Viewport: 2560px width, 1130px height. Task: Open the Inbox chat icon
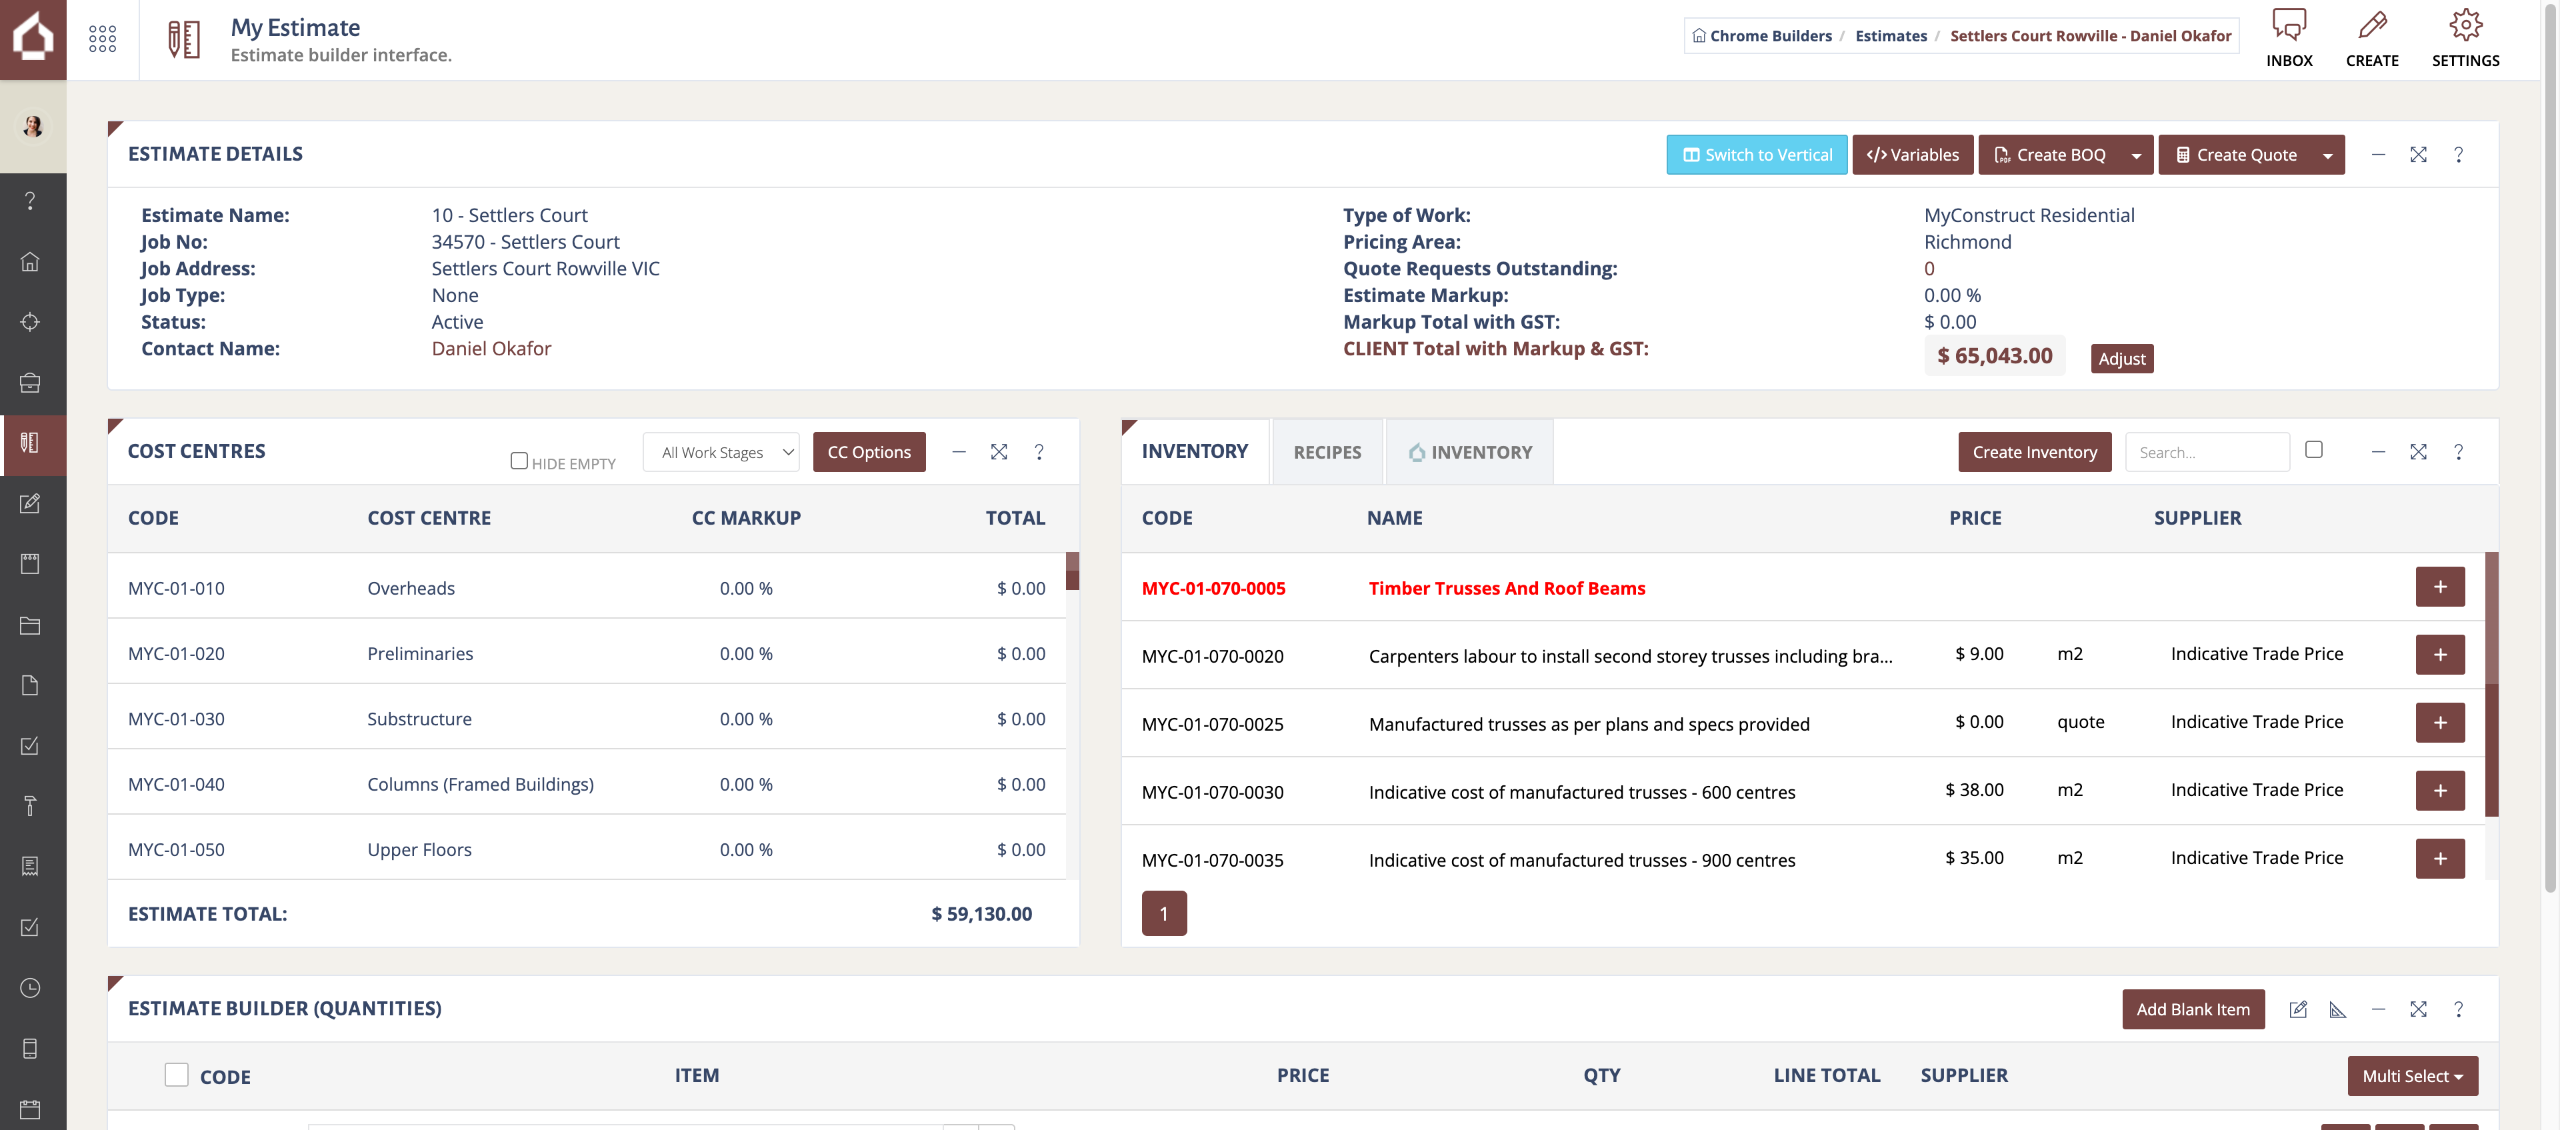pos(2288,25)
